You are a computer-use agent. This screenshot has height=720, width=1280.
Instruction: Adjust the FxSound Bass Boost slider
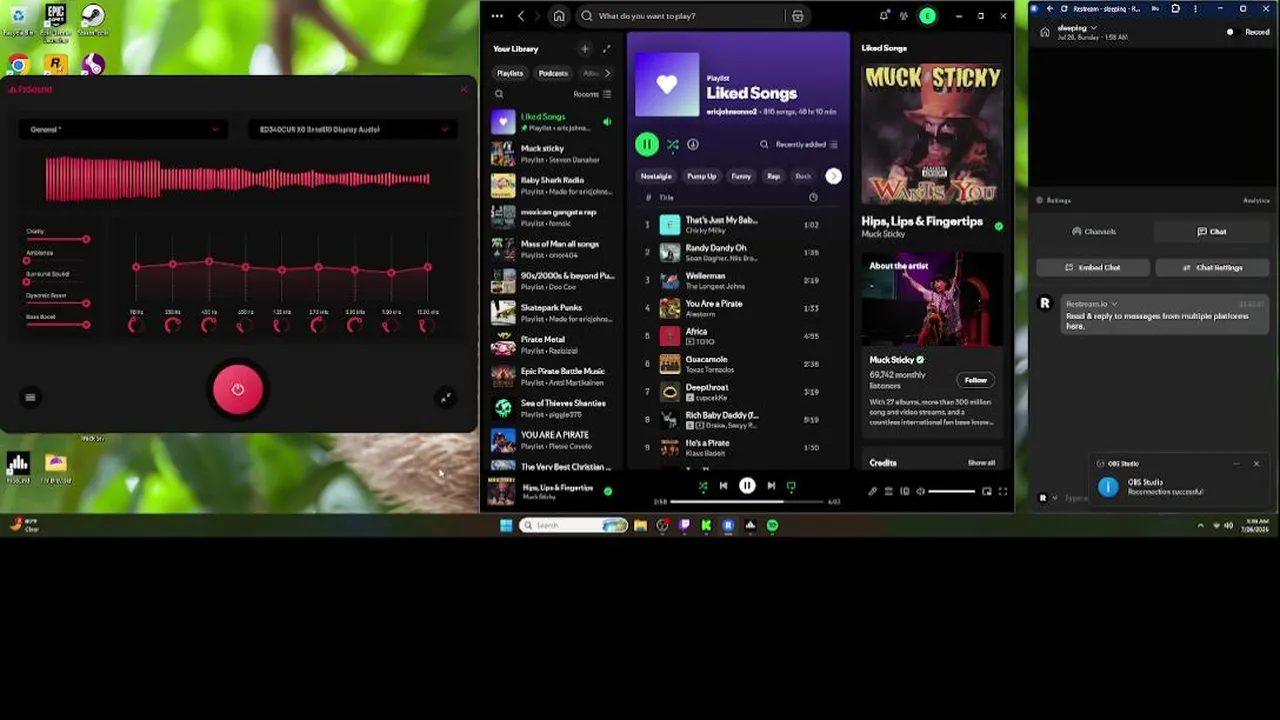pyautogui.click(x=57, y=325)
